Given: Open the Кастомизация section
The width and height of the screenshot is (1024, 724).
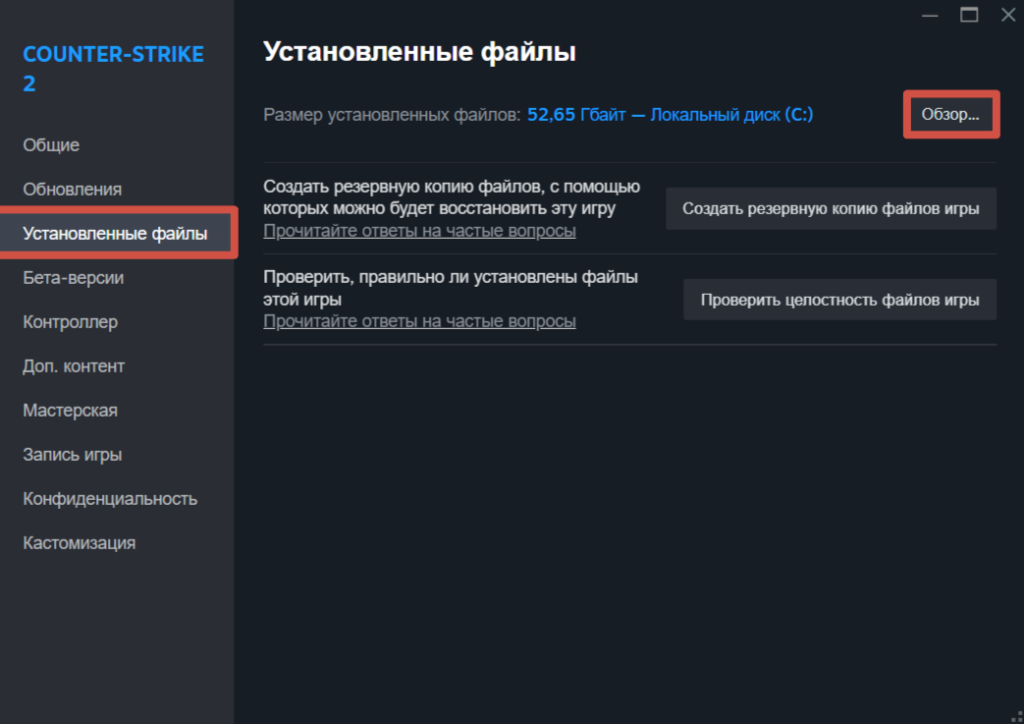Looking at the screenshot, I should tap(79, 543).
